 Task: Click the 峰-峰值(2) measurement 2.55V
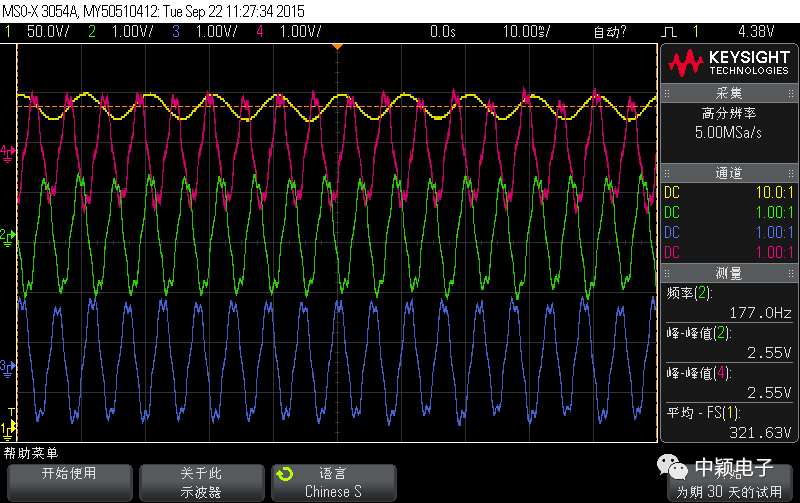click(x=729, y=343)
